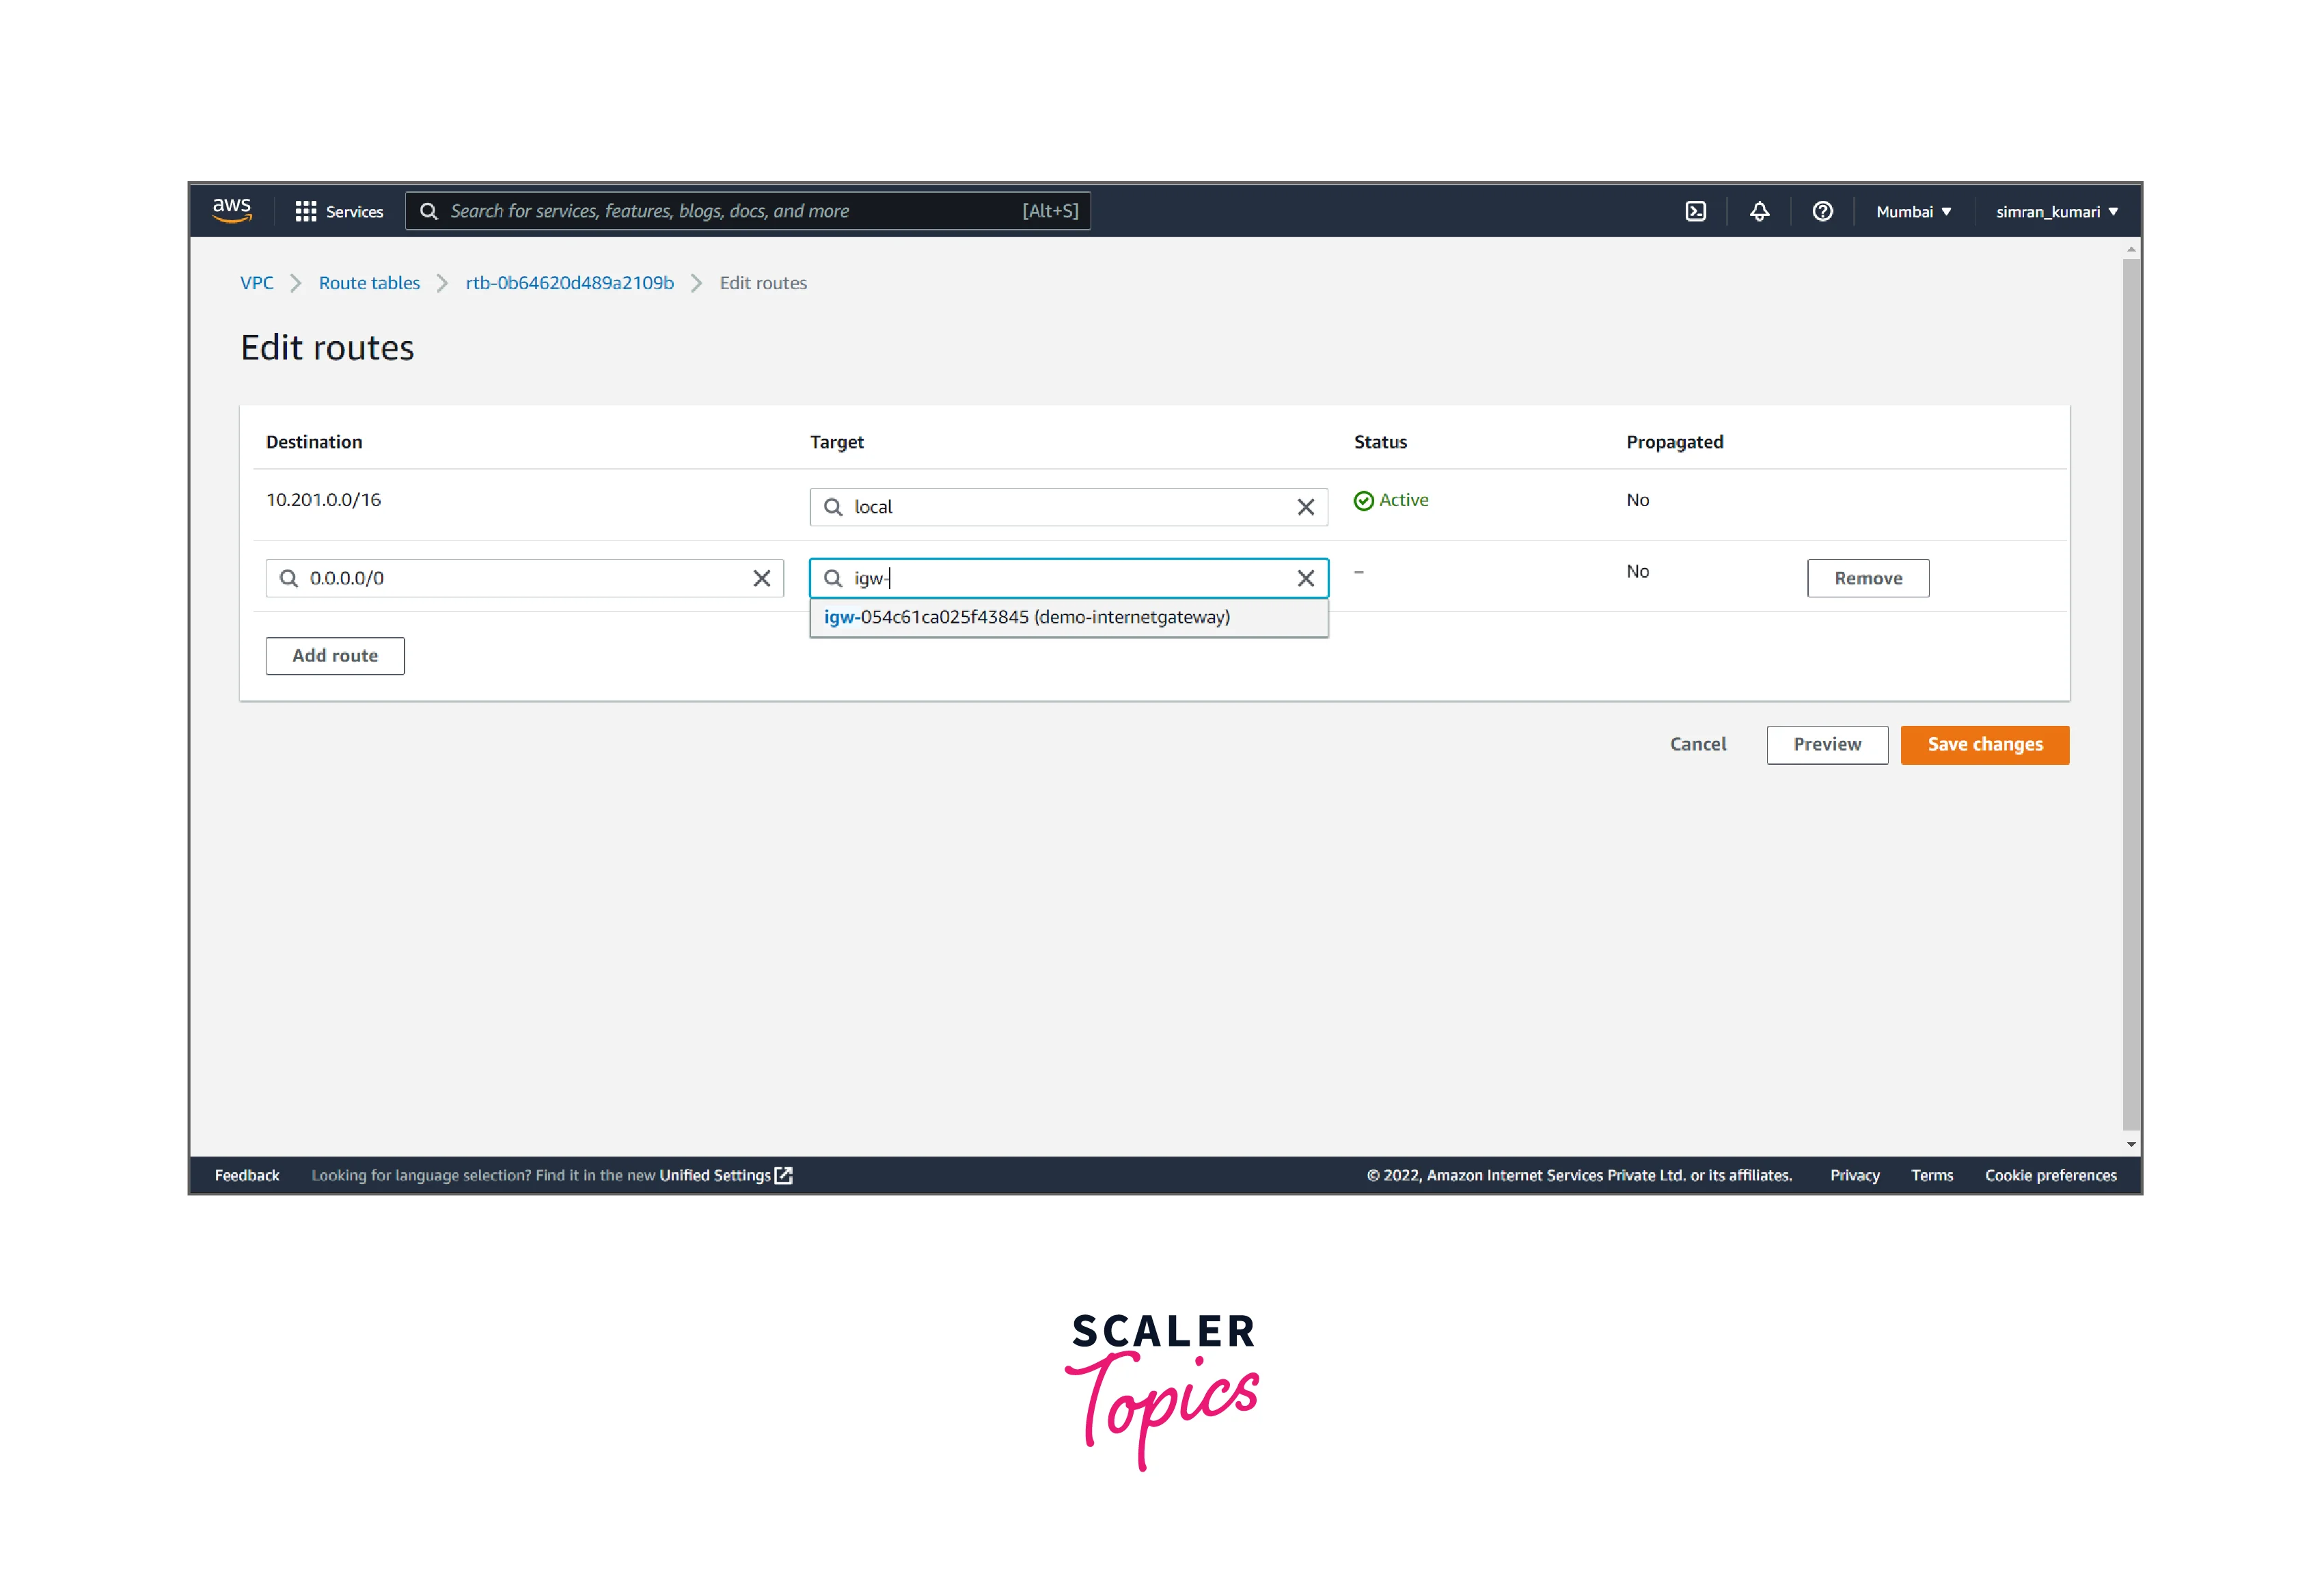Screen dimensions: 2324x1596
Task: Expand the Mumbai region dropdown
Action: click(1912, 212)
